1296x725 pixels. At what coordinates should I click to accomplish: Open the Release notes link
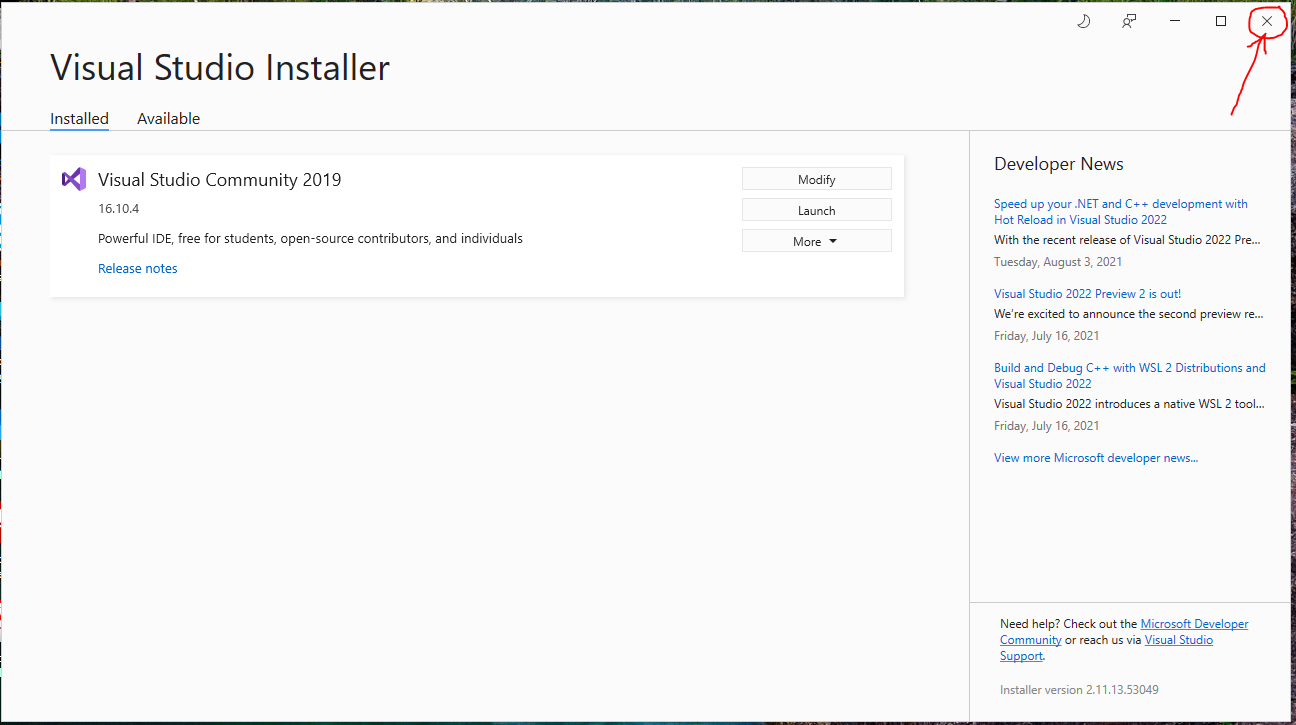[138, 268]
